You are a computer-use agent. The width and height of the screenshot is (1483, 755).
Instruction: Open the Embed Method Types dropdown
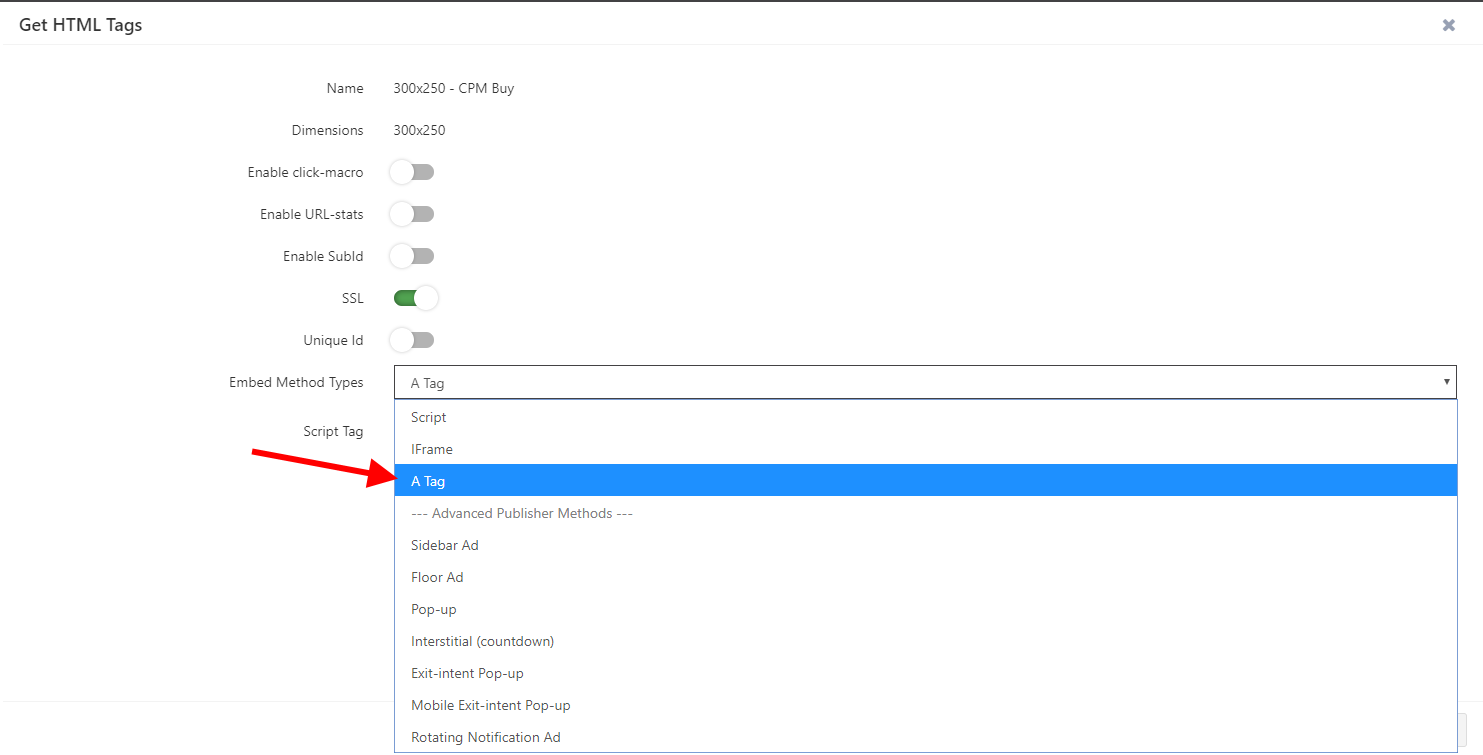pos(925,382)
